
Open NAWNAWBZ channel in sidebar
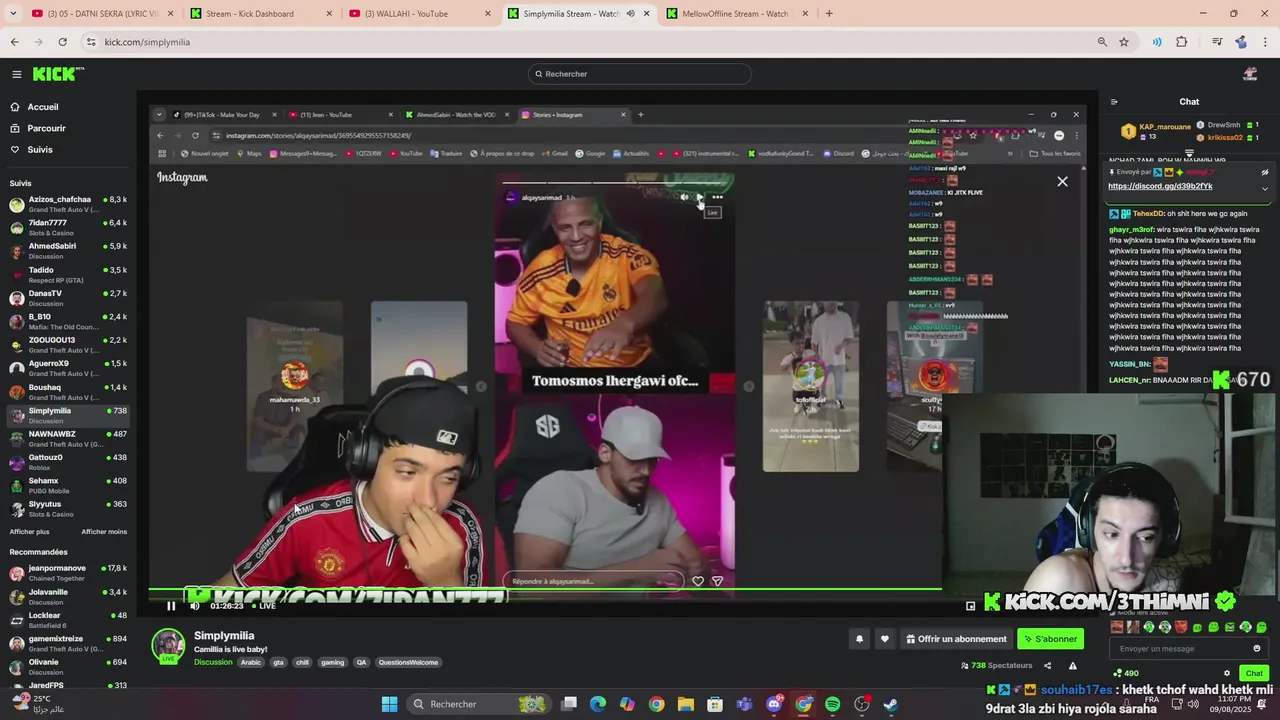click(x=68, y=439)
